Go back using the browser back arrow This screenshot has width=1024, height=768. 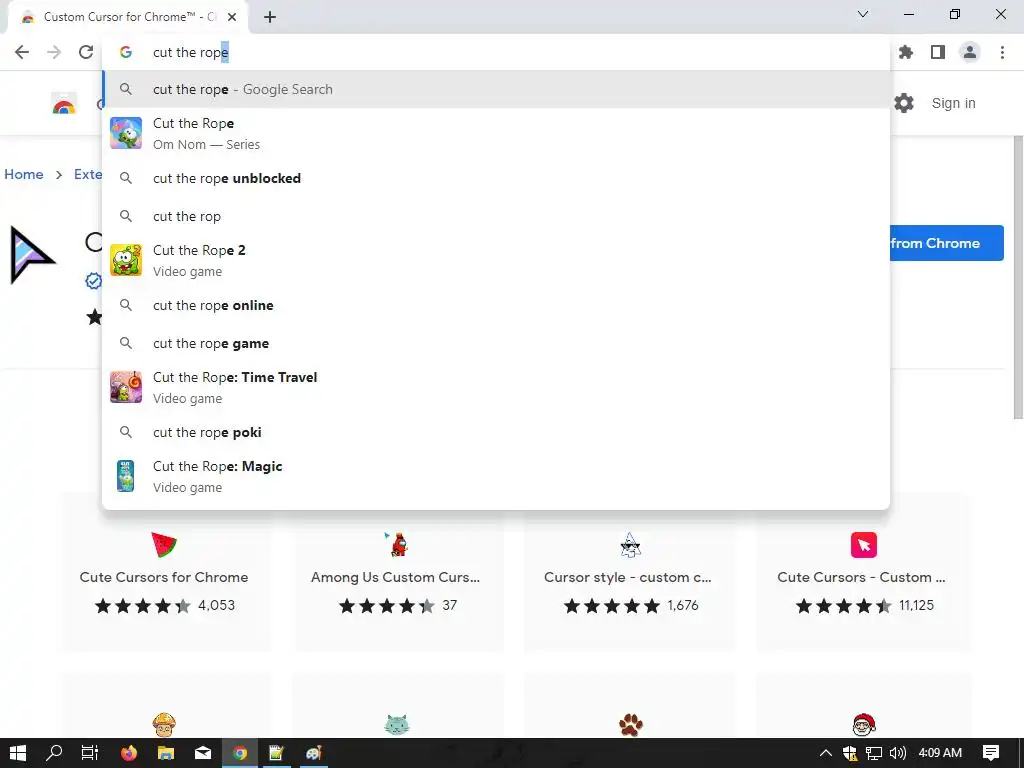pos(22,52)
